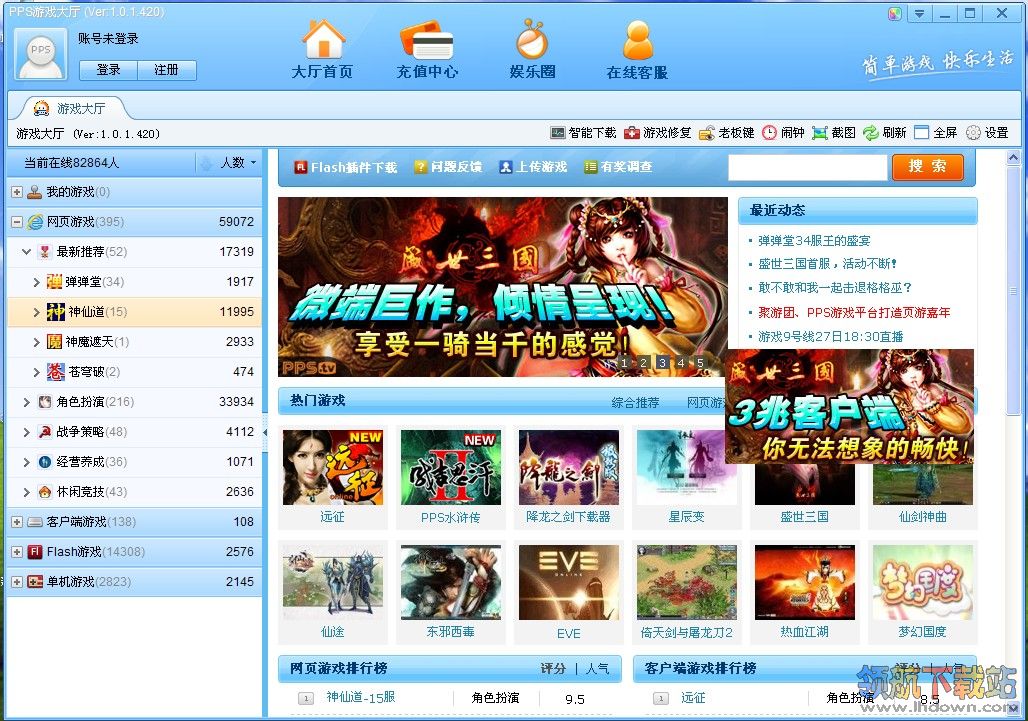
Task: Open news 盛世三国首服,活动不断
Action: coord(827,264)
